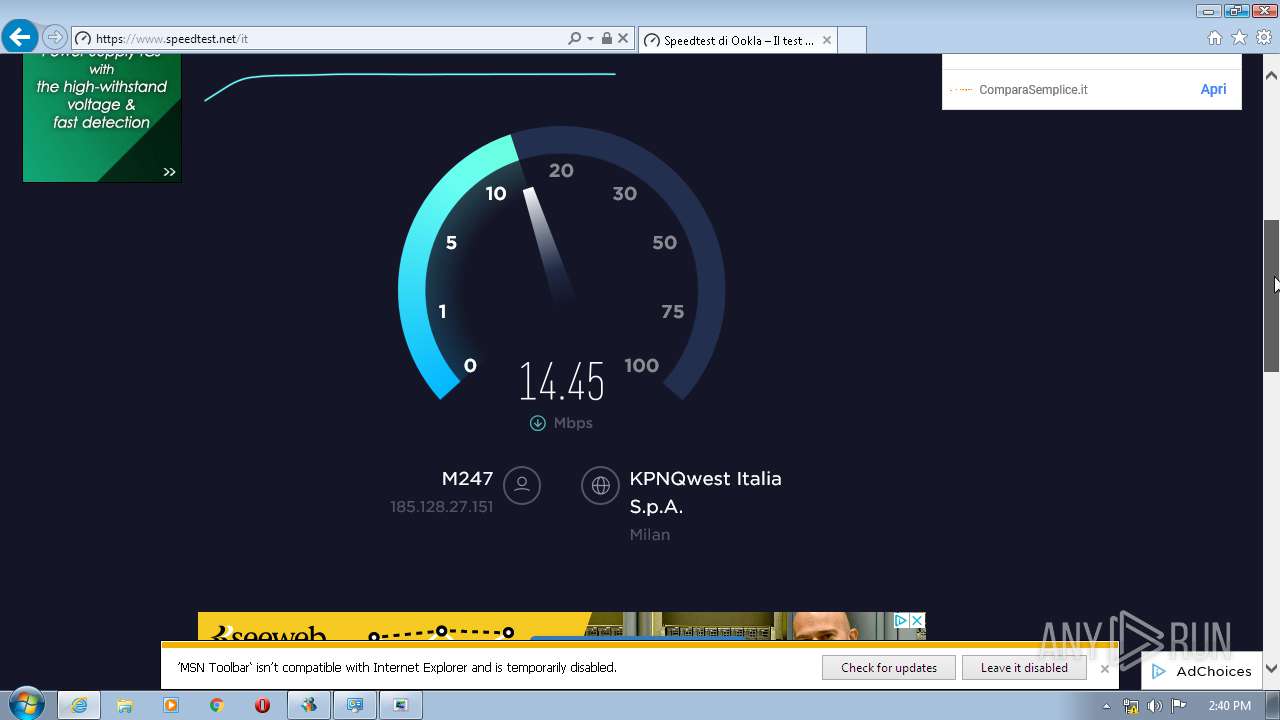Click the 14.45 speed reading
The image size is (1280, 720).
tap(562, 382)
